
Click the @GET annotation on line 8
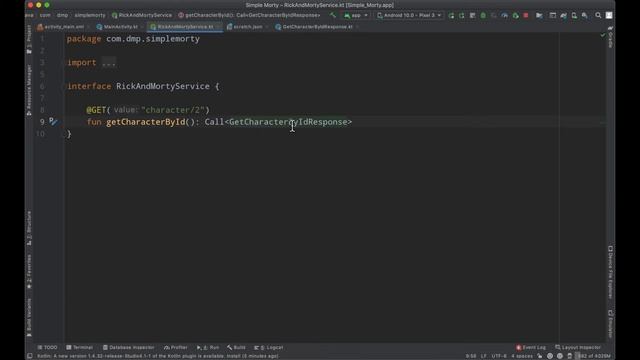click(x=96, y=110)
